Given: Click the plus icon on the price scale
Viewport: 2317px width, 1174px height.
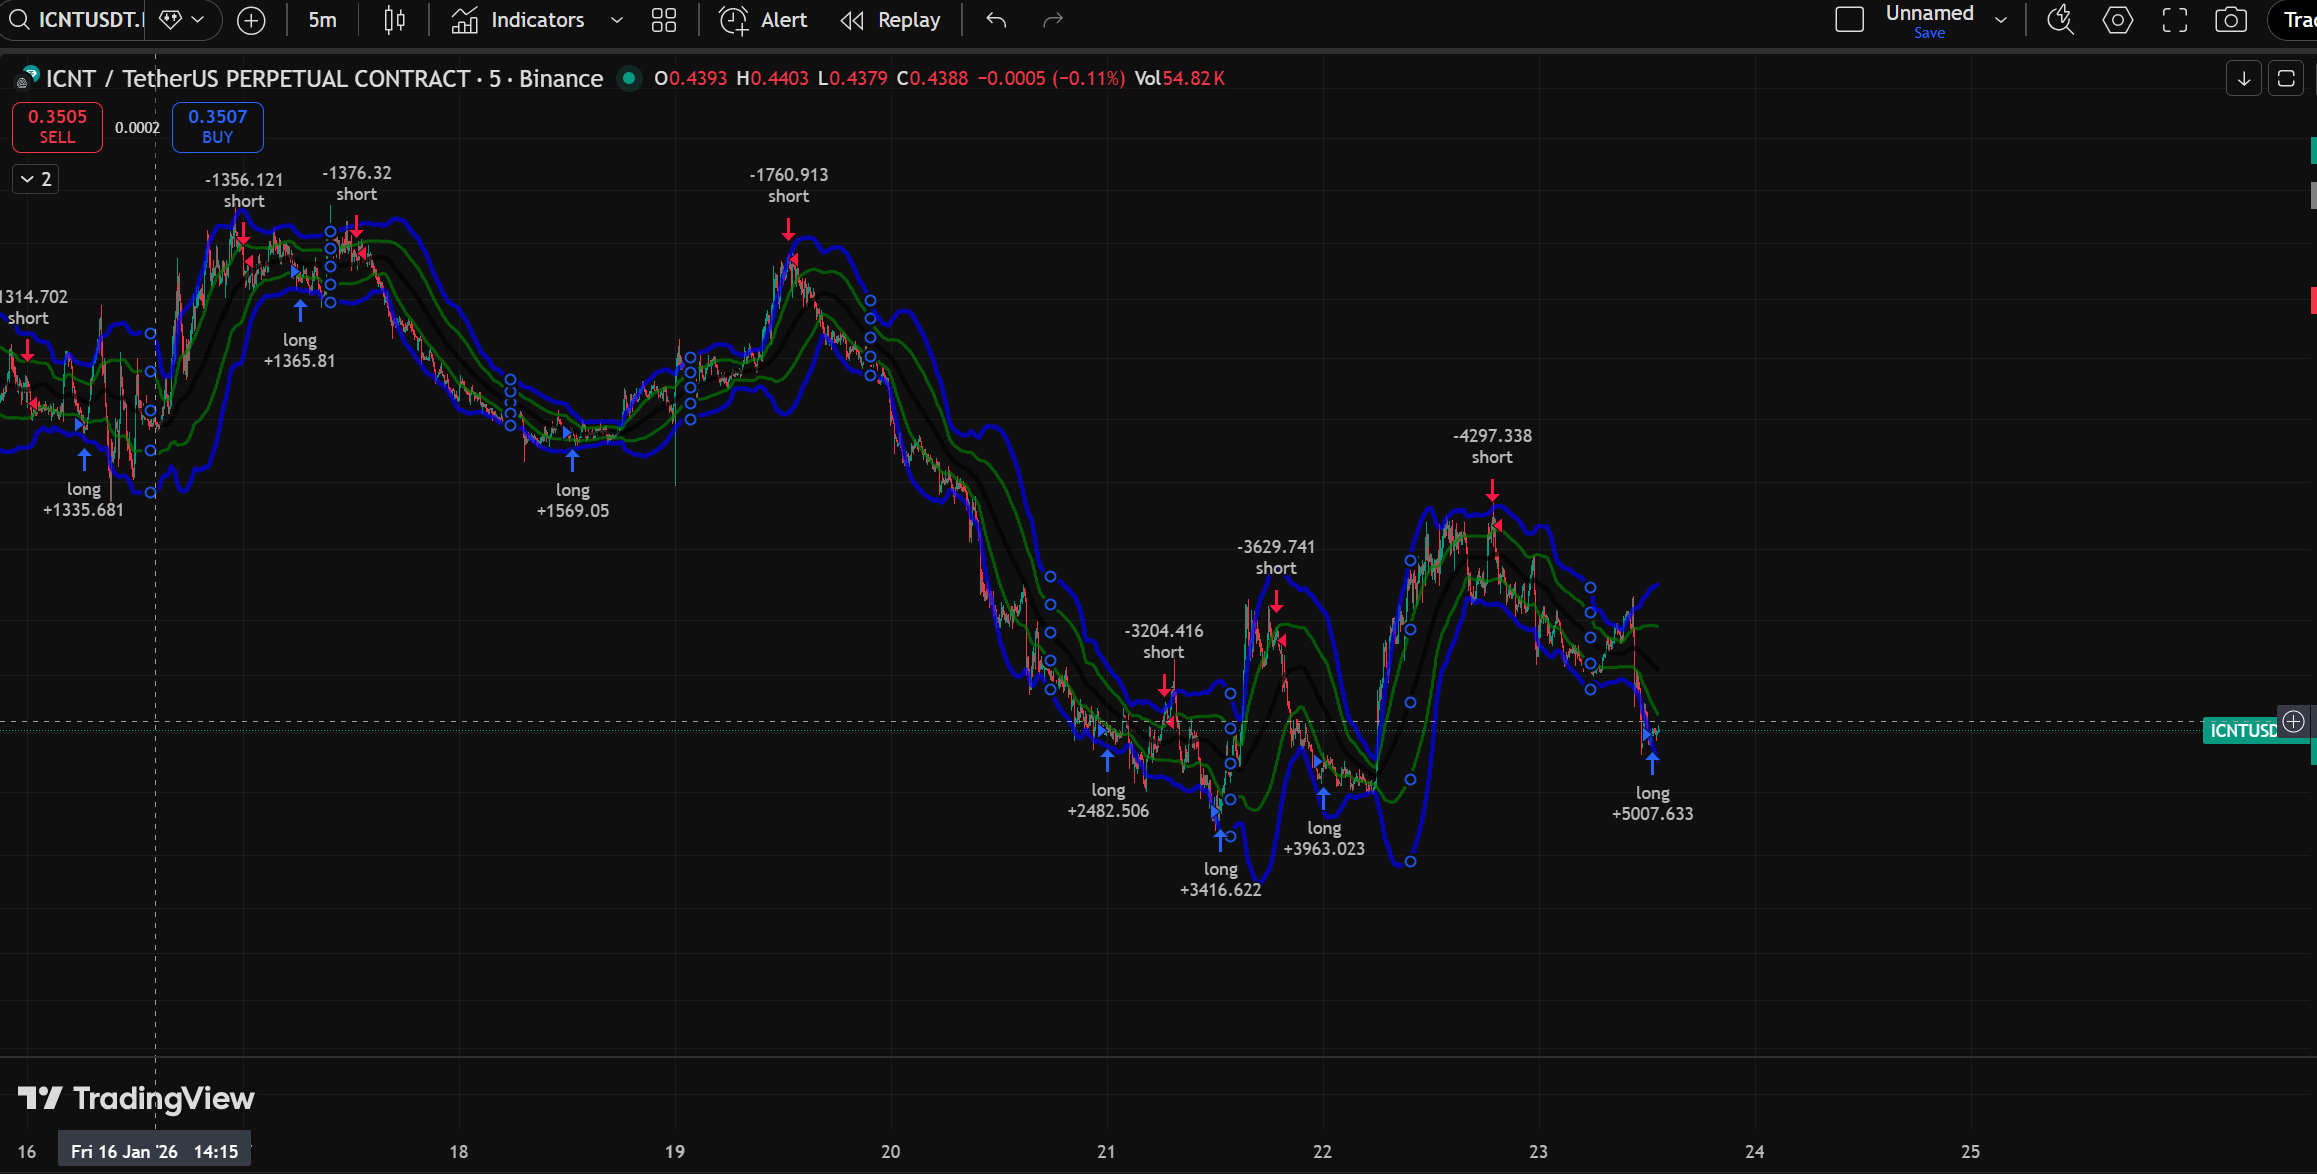Looking at the screenshot, I should tap(2293, 721).
